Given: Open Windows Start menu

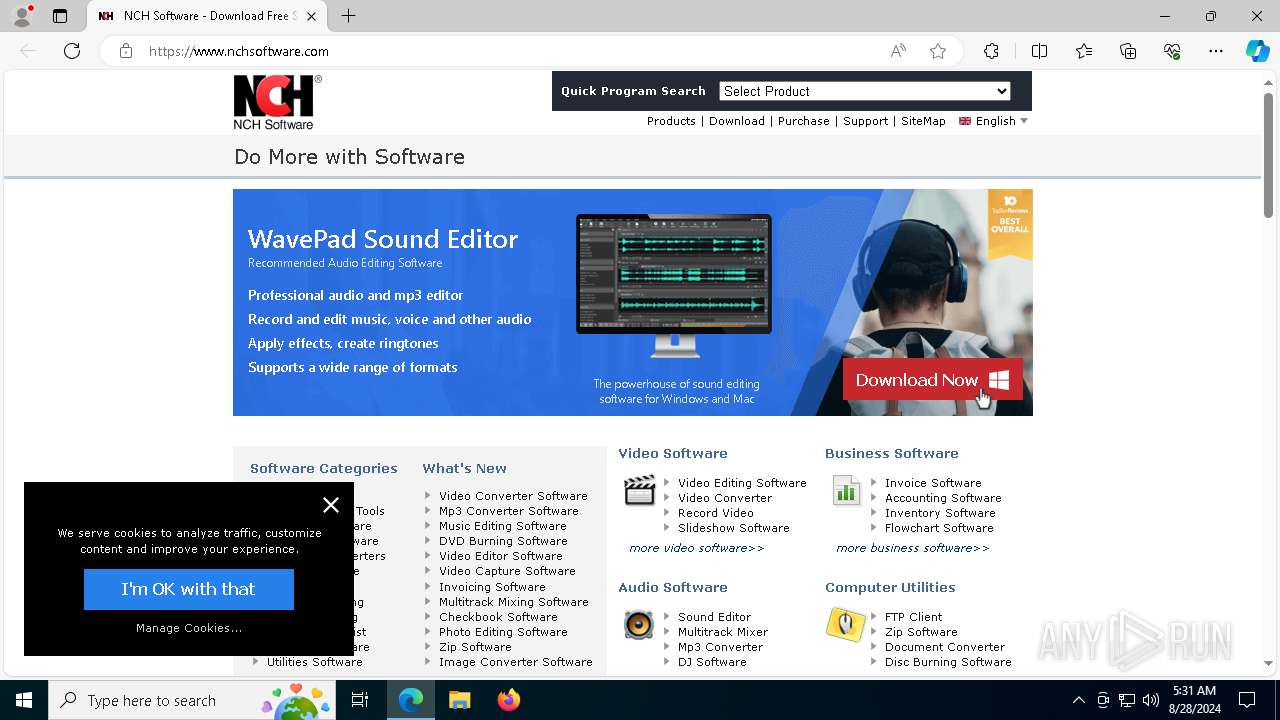Looking at the screenshot, I should click(x=24, y=700).
